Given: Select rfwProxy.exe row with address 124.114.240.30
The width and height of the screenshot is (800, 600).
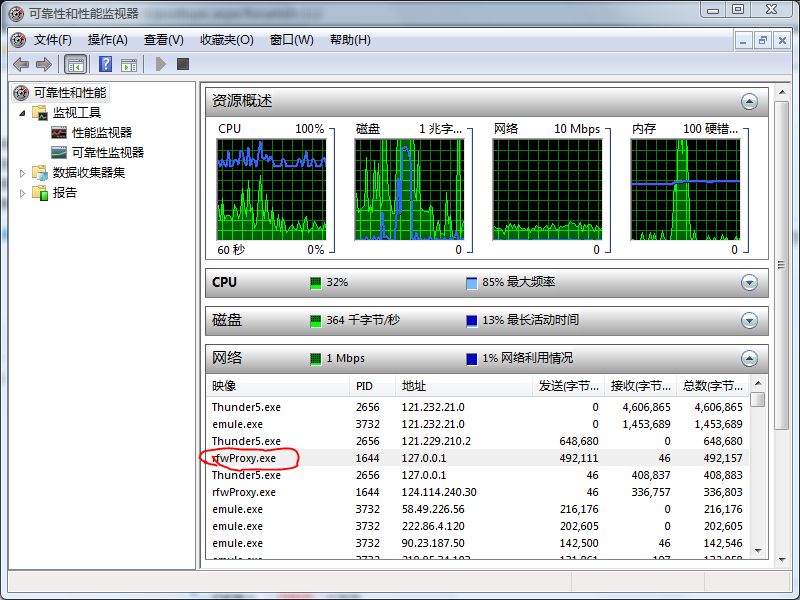Looking at the screenshot, I should pos(478,492).
